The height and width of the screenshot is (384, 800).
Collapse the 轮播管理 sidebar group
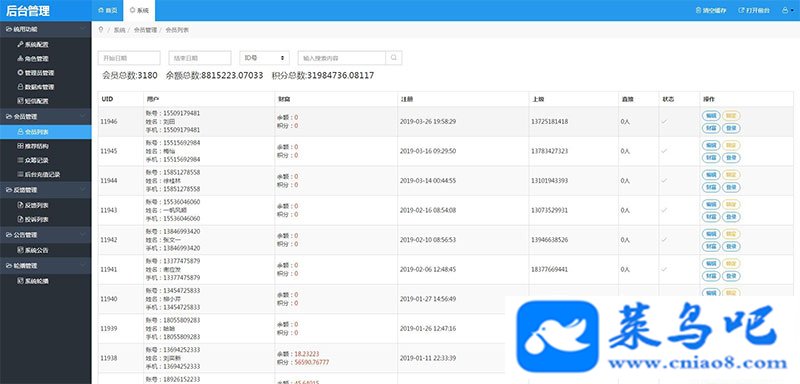45,266
